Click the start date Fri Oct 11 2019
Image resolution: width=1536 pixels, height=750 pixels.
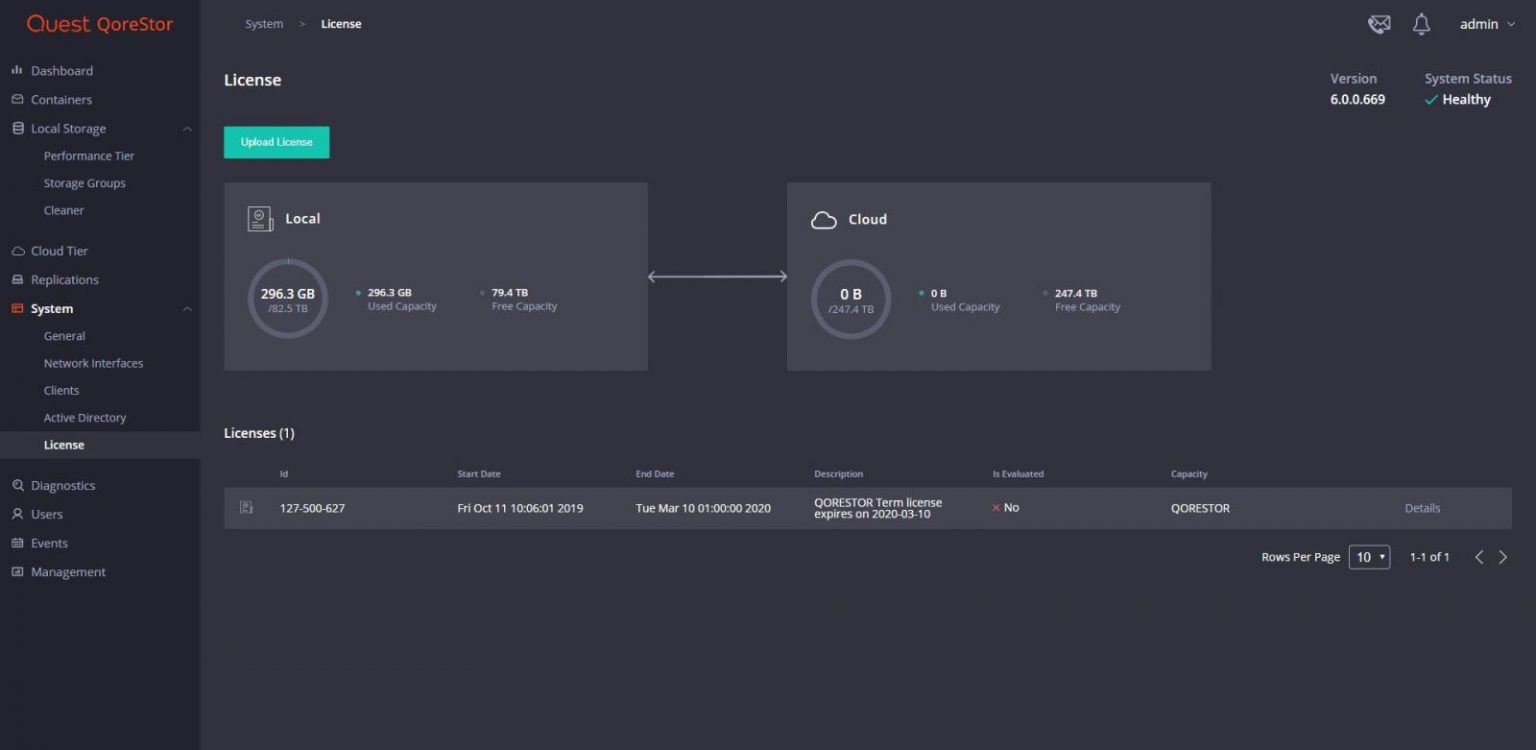click(520, 508)
